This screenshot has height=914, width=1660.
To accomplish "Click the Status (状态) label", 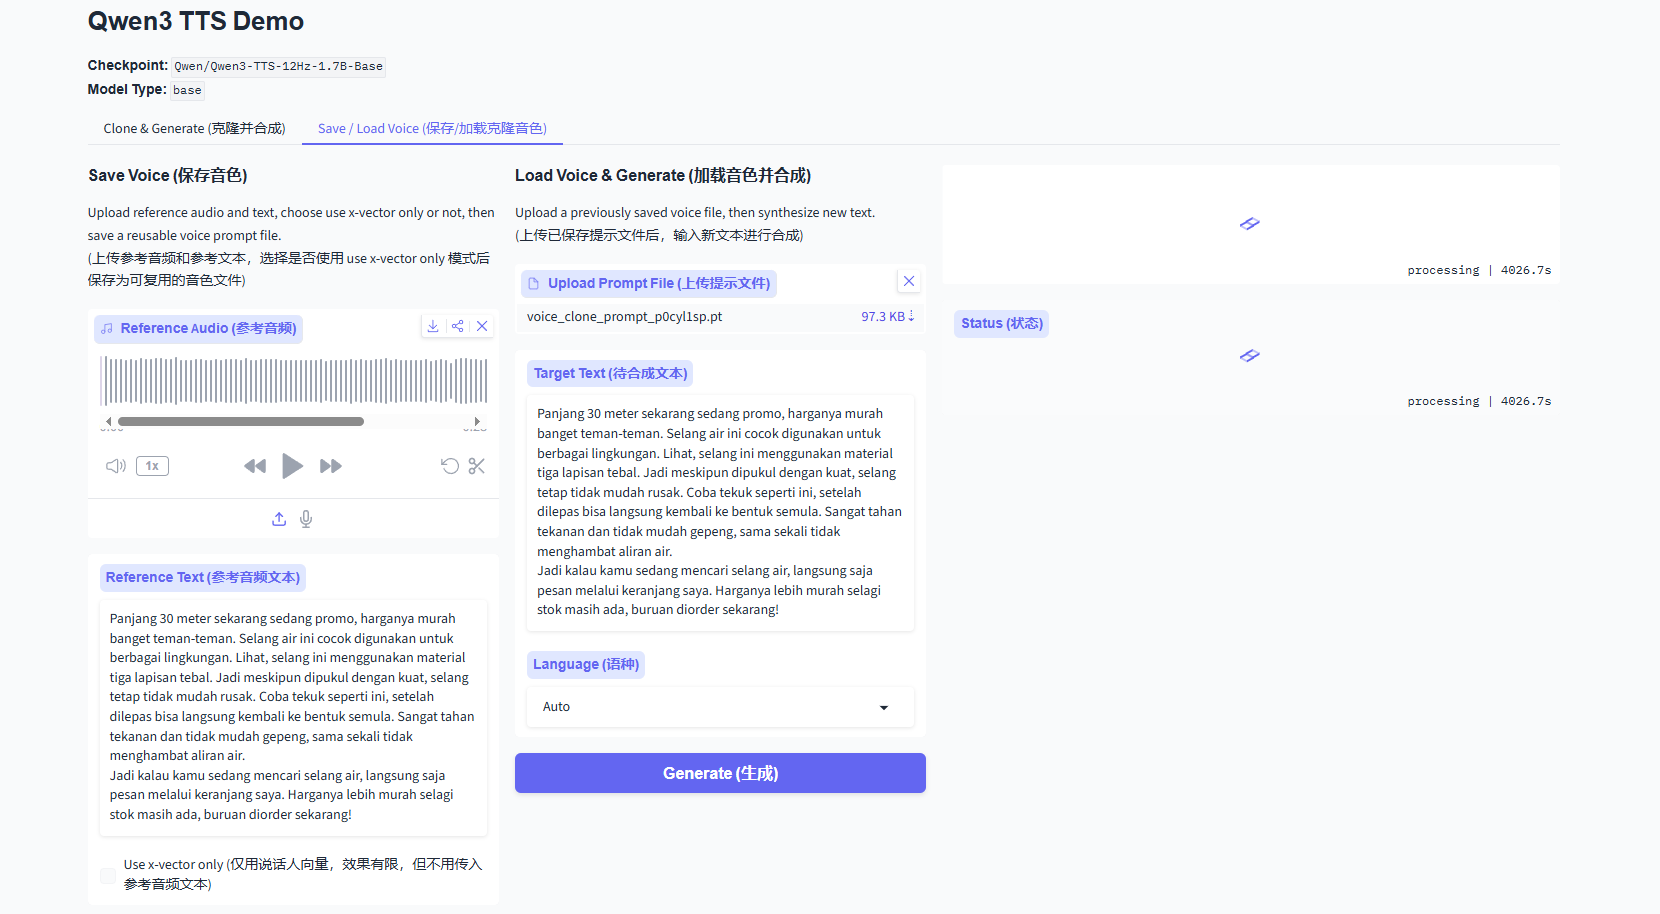I will click(1002, 324).
